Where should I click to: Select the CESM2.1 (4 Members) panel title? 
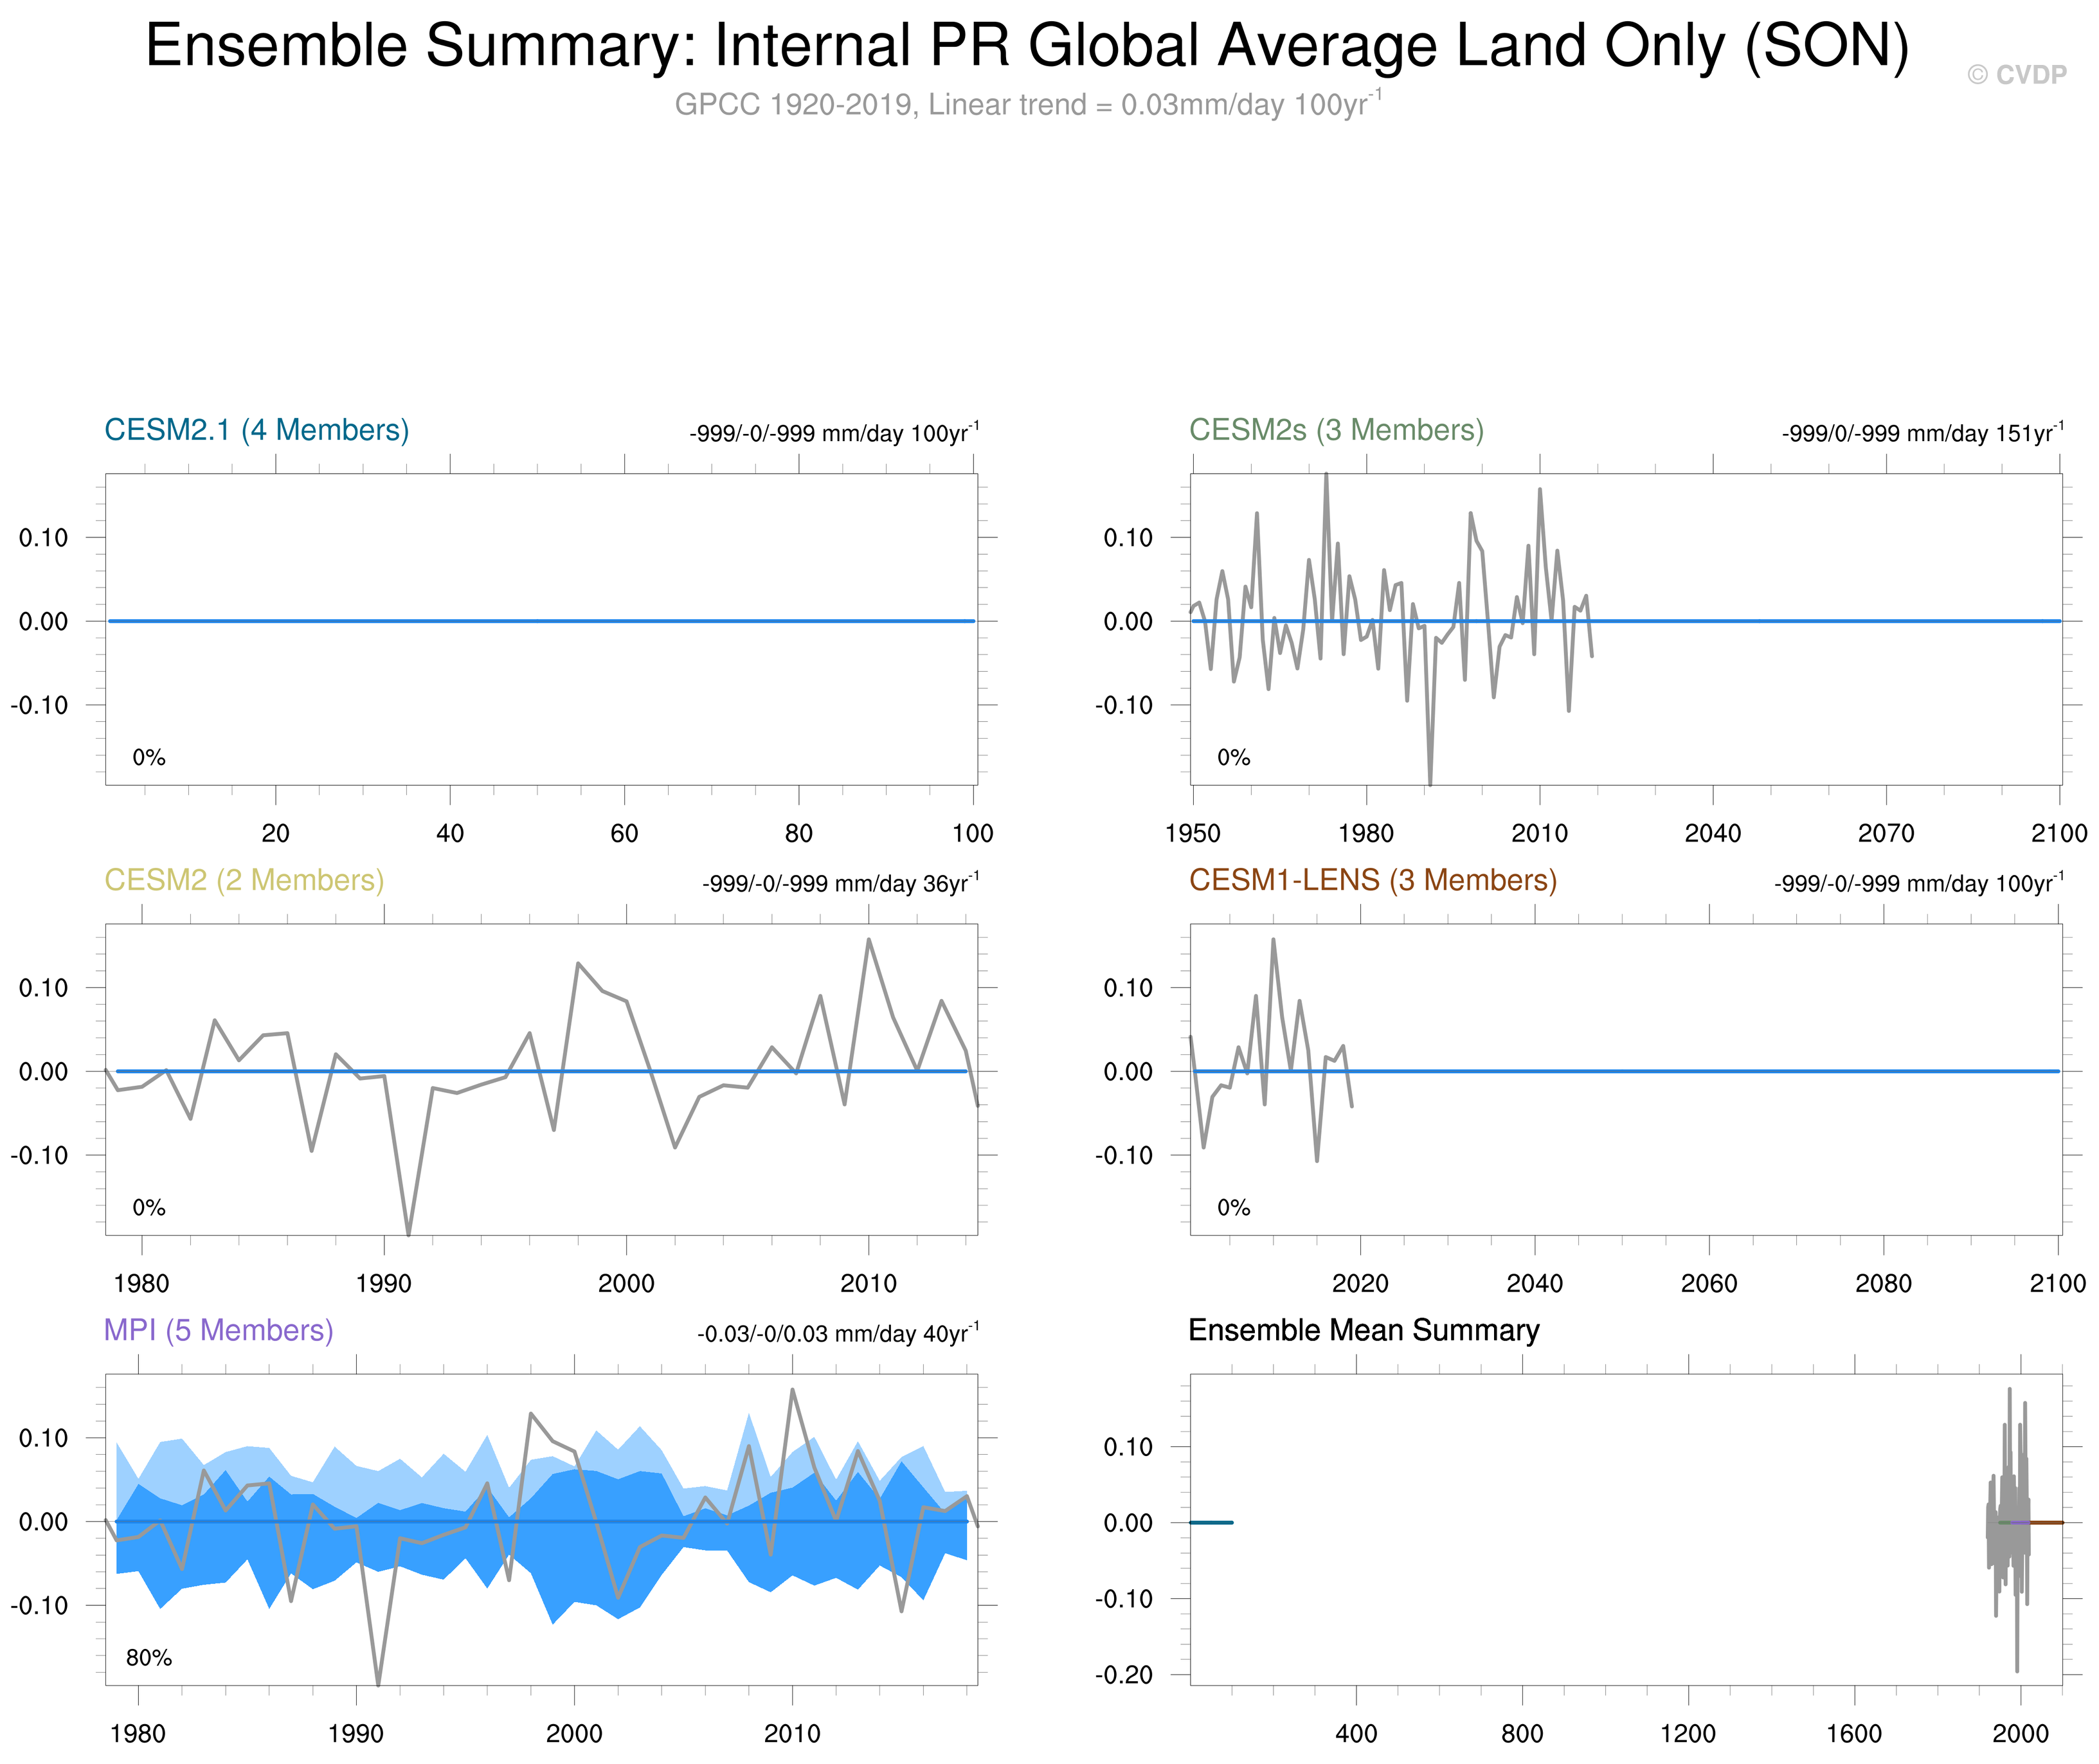tap(257, 430)
